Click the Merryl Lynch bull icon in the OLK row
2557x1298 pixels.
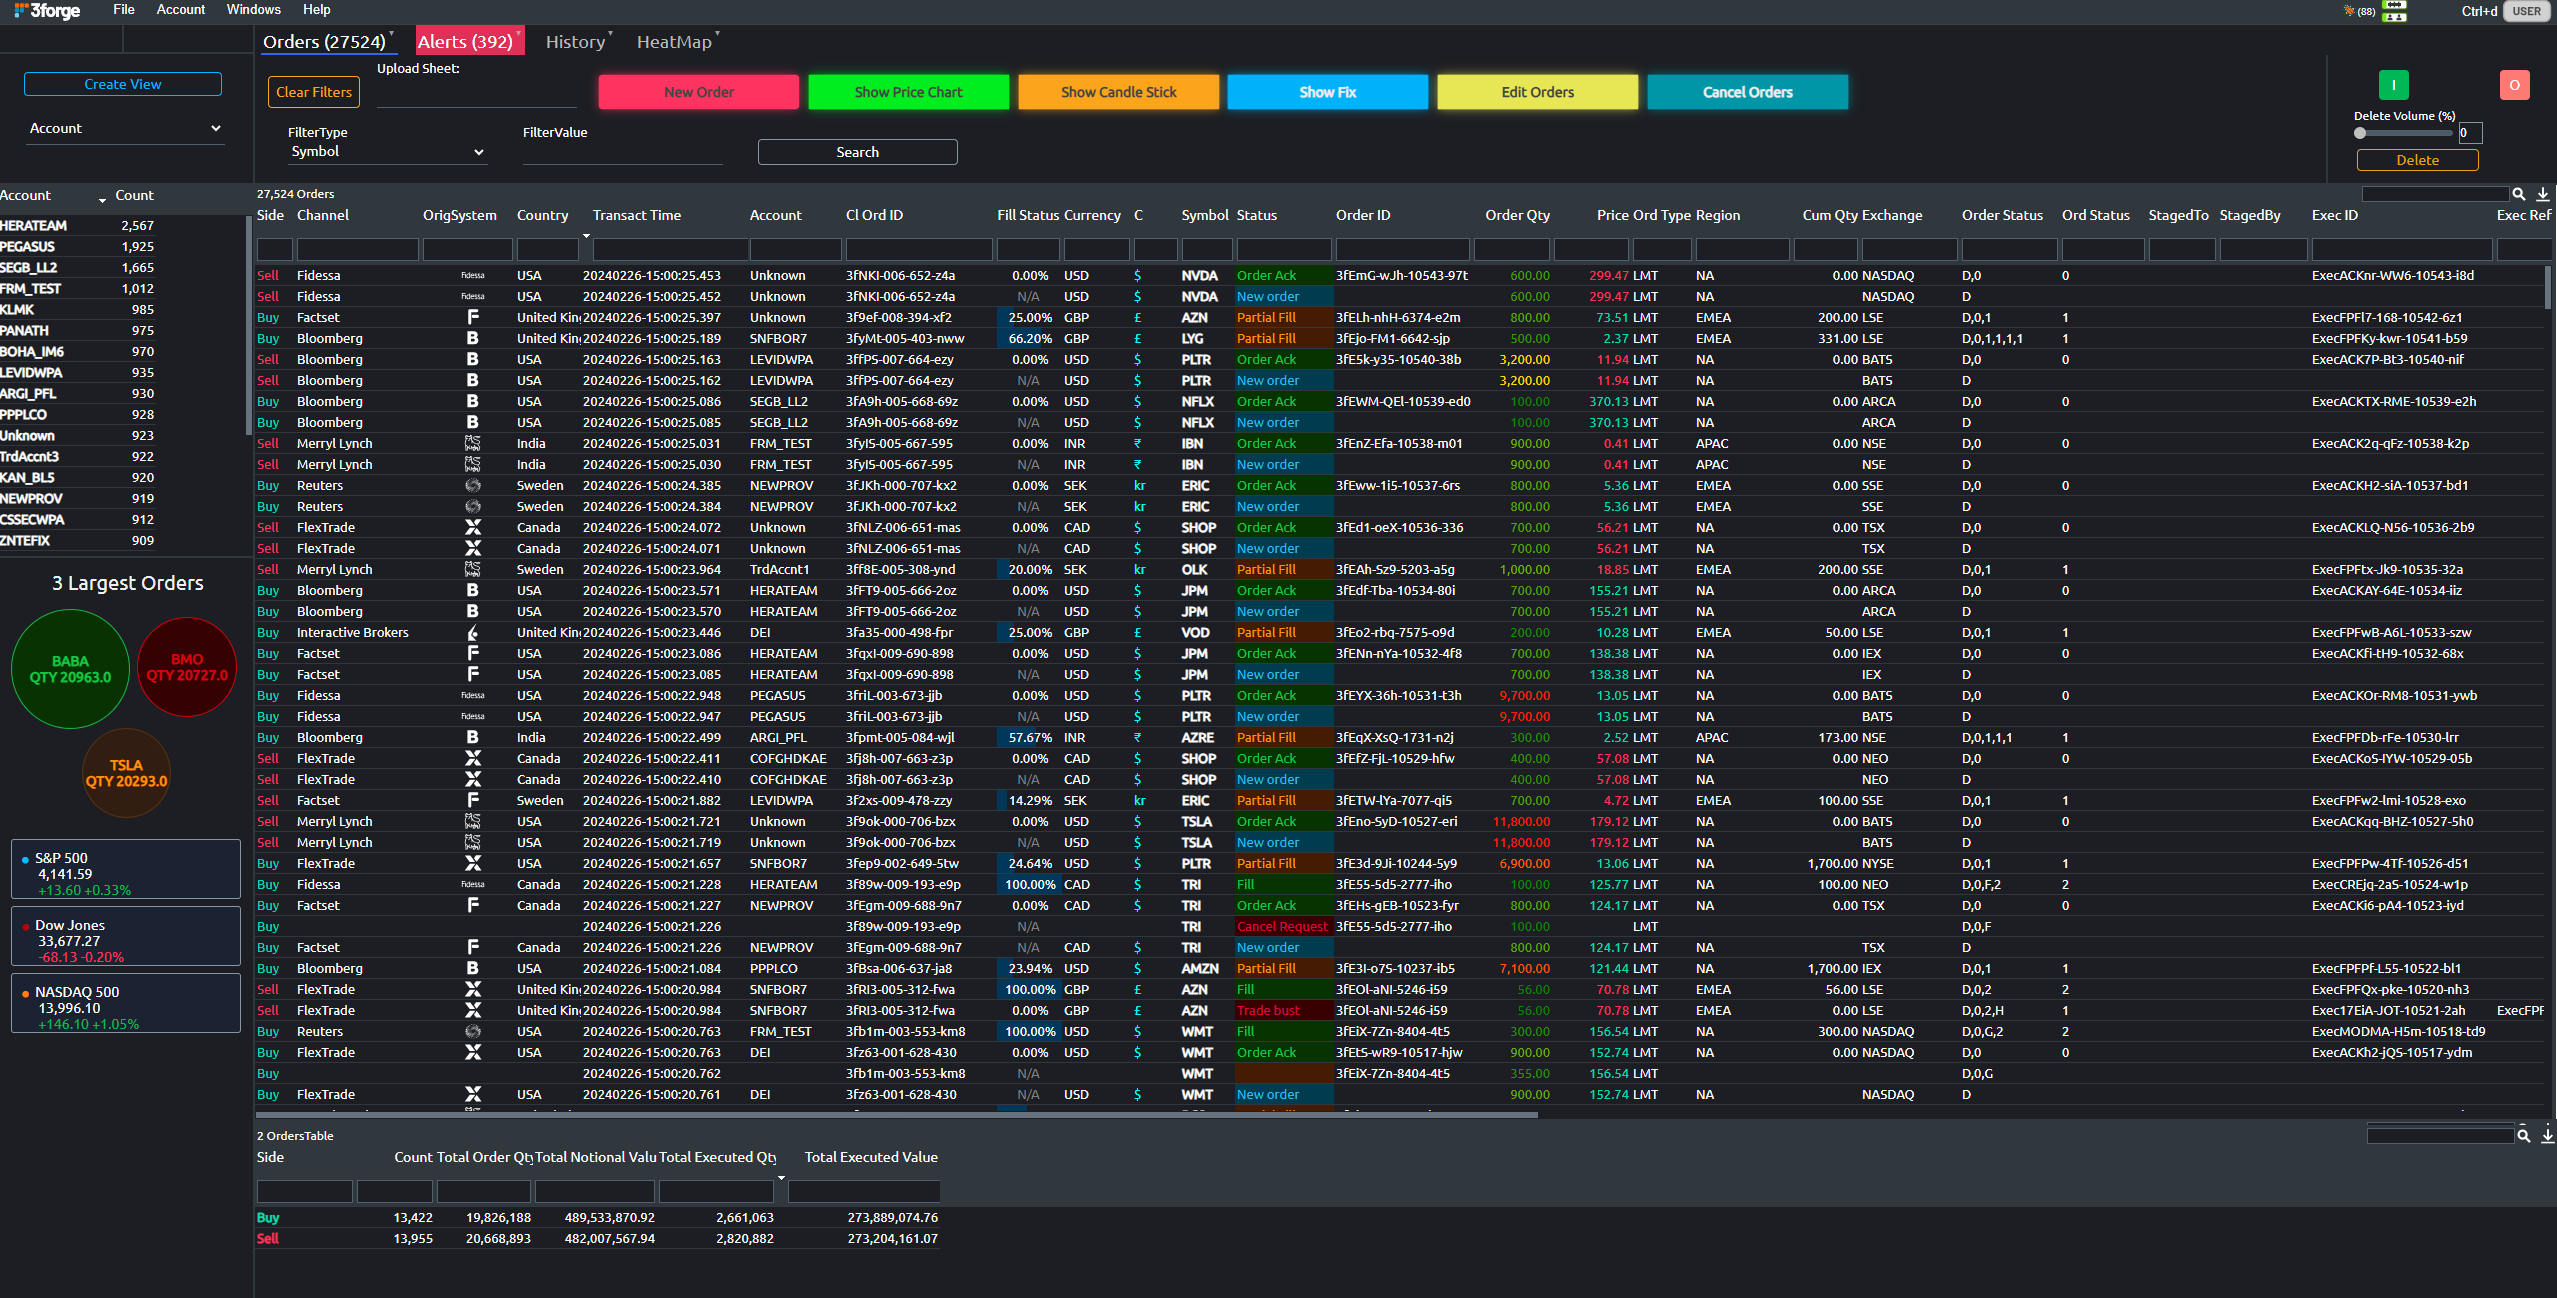coord(473,569)
